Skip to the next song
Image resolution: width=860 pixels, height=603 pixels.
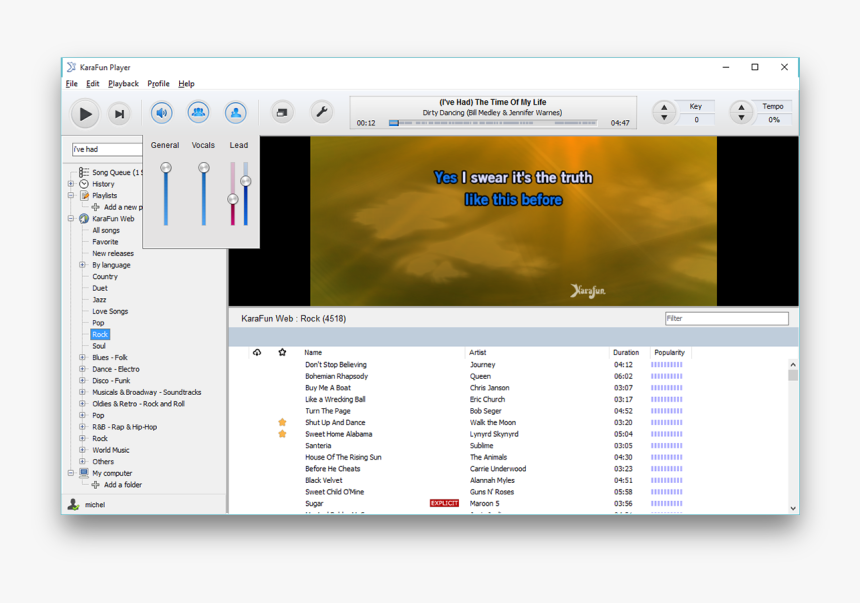(x=119, y=114)
